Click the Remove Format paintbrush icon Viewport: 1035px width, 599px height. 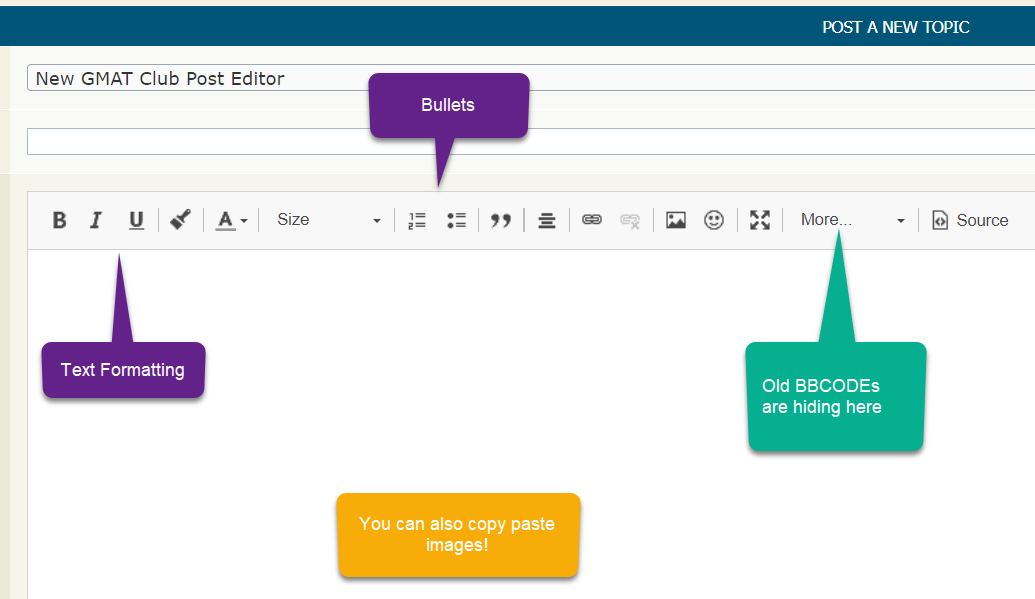(180, 220)
